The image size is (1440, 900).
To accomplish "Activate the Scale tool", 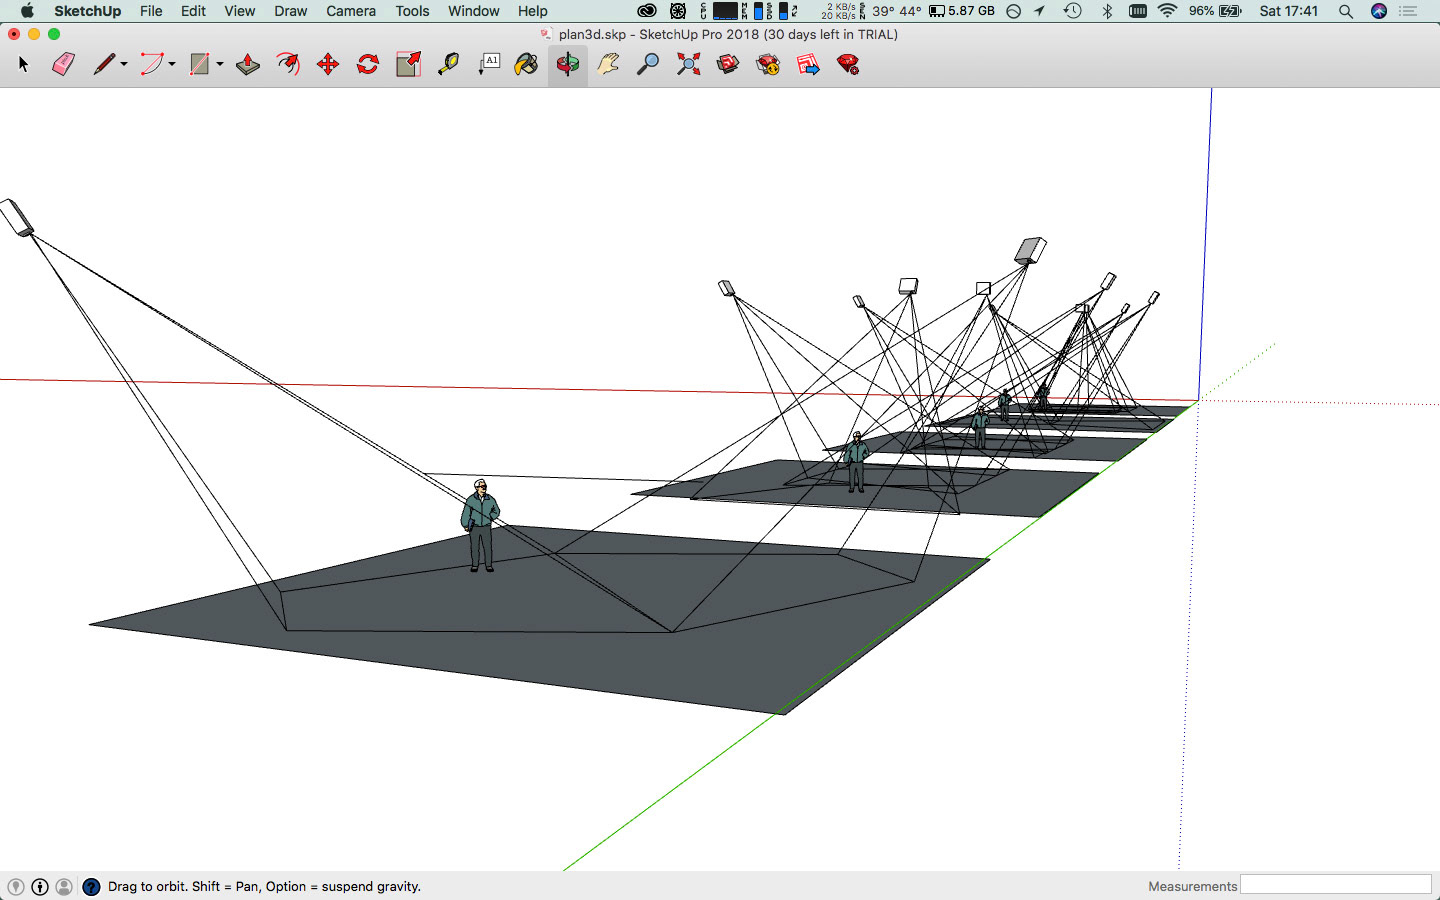I will tap(408, 64).
